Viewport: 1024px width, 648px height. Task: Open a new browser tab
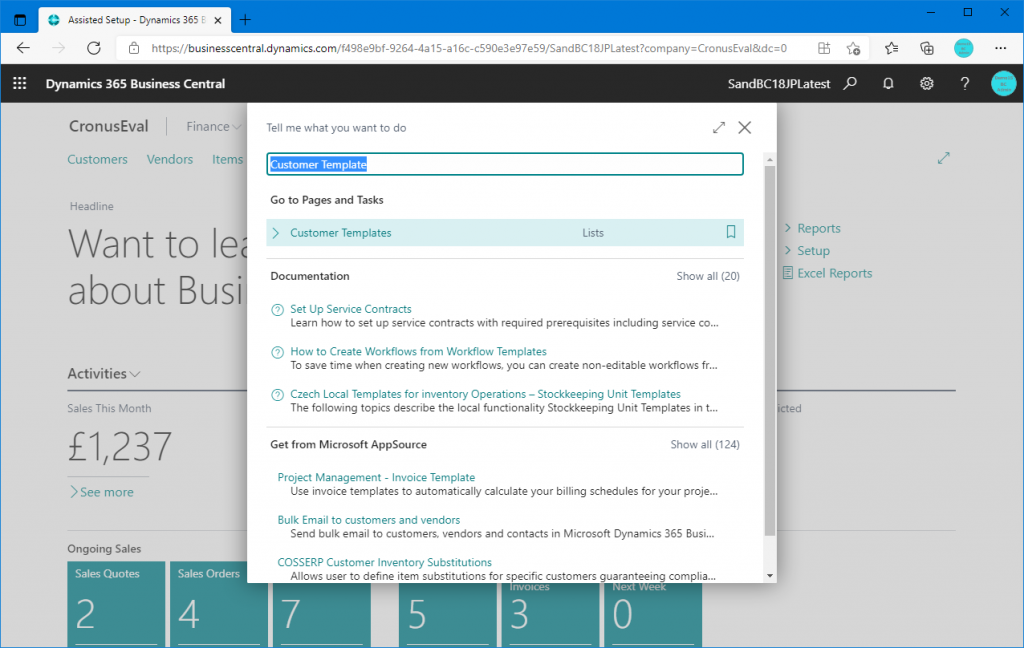coord(245,20)
